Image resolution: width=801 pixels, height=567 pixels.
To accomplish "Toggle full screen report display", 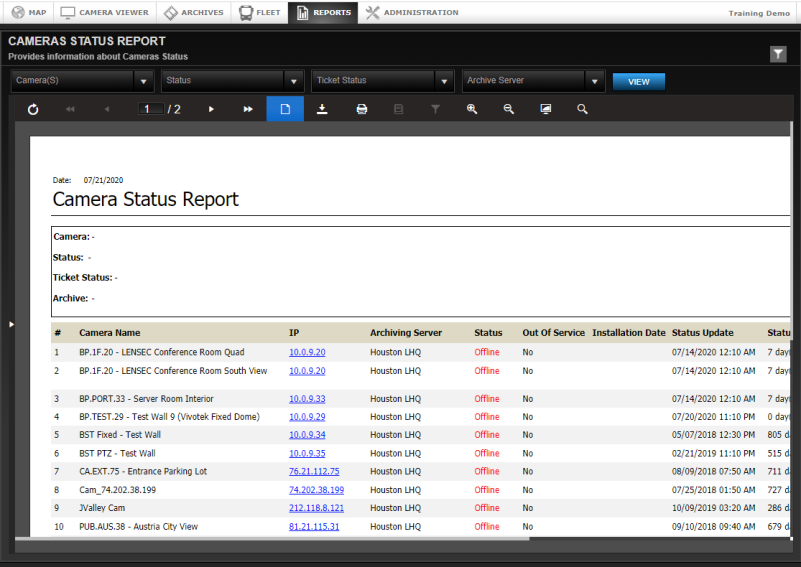I will 545,109.
